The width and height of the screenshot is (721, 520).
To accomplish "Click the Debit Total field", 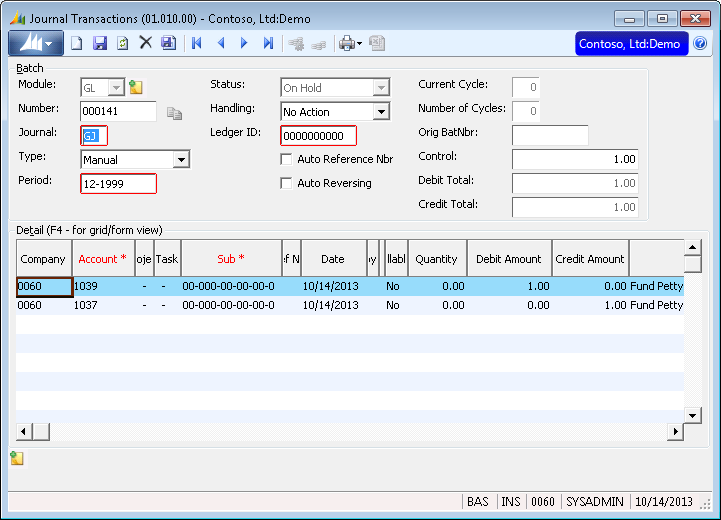I will point(575,183).
